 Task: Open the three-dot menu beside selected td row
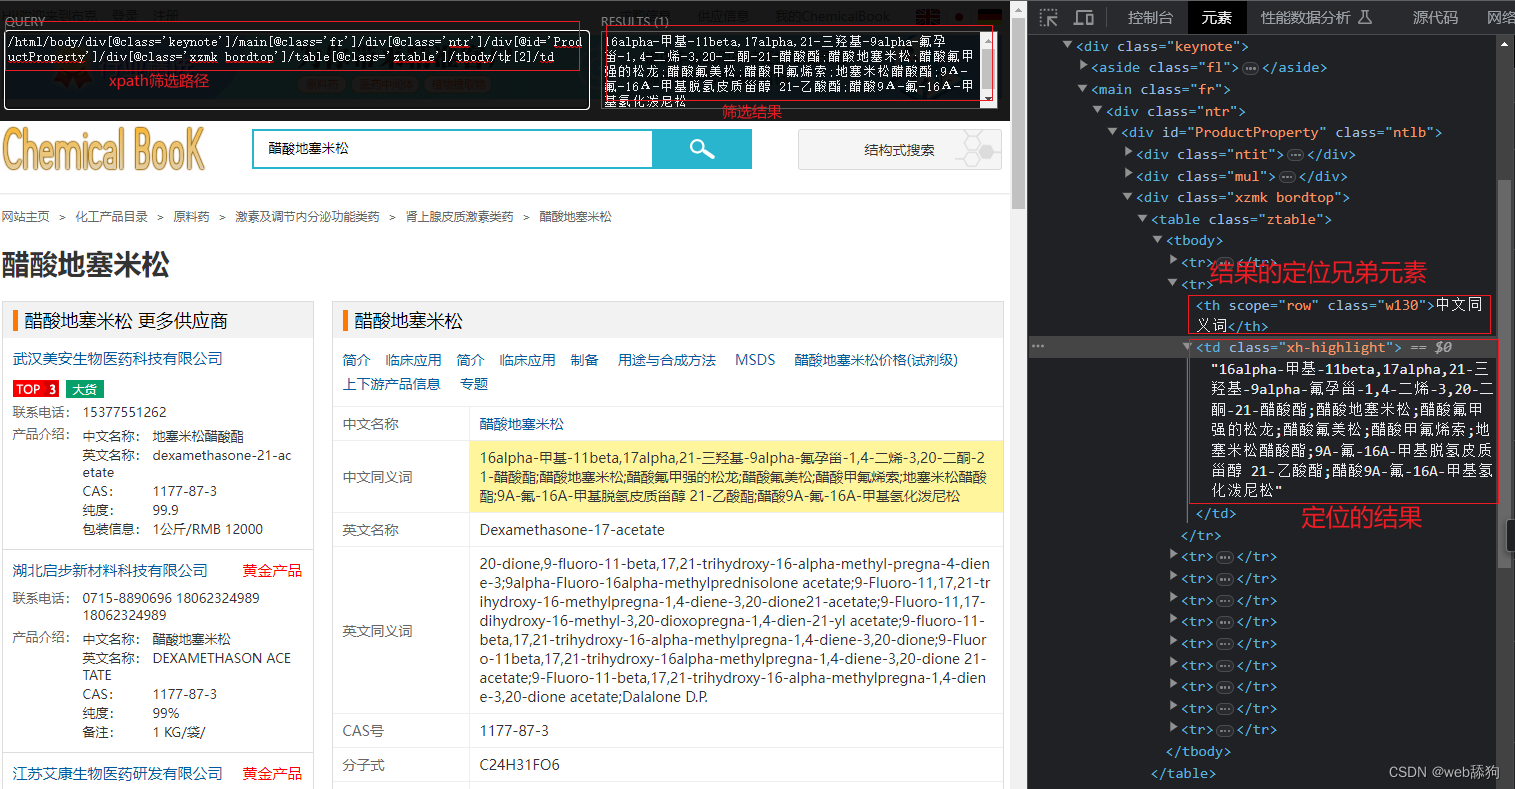(1038, 347)
